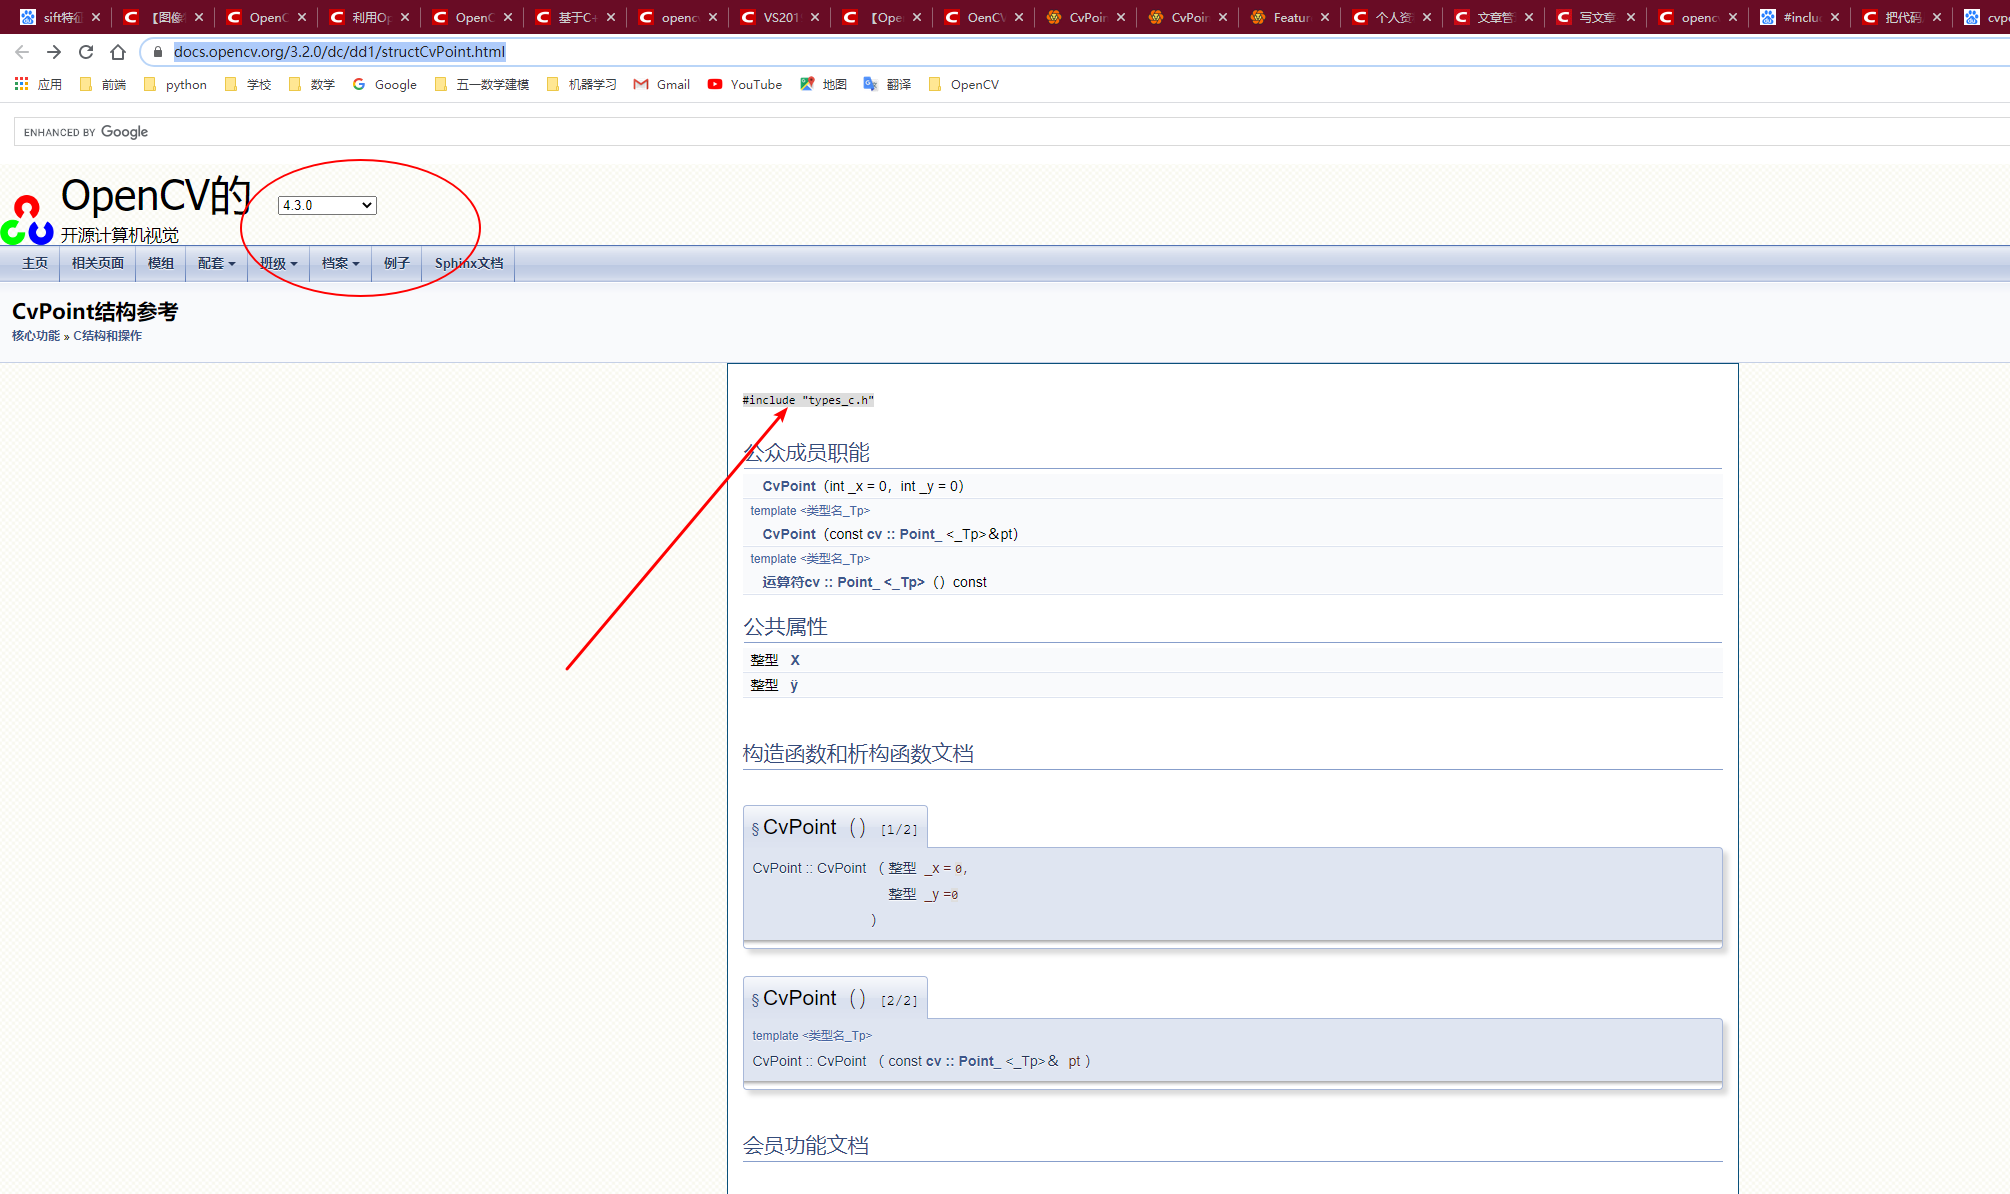Screen dimensions: 2010x1194
Task: Click the OpenCV logo image
Action: tap(27, 220)
